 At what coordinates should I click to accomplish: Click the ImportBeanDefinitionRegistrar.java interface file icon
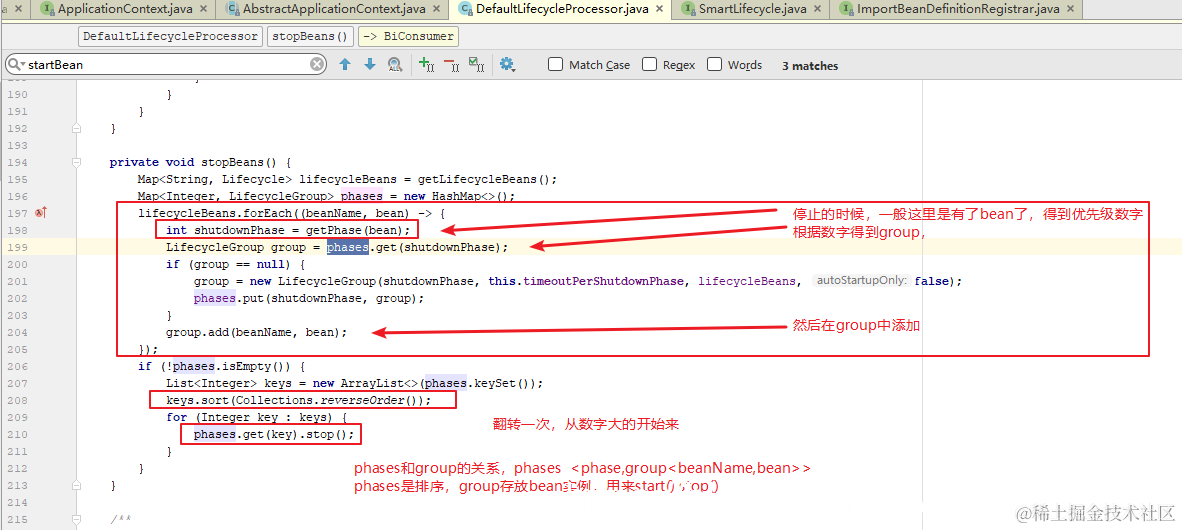coord(847,9)
